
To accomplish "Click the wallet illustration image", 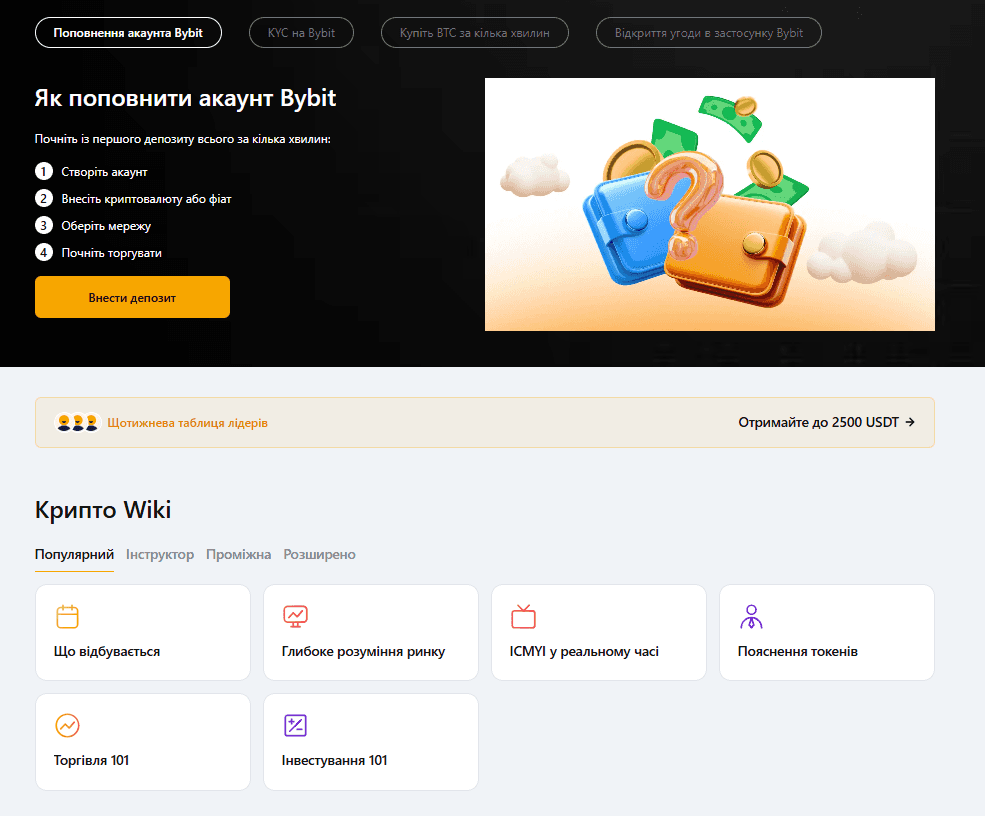I will (x=710, y=204).
